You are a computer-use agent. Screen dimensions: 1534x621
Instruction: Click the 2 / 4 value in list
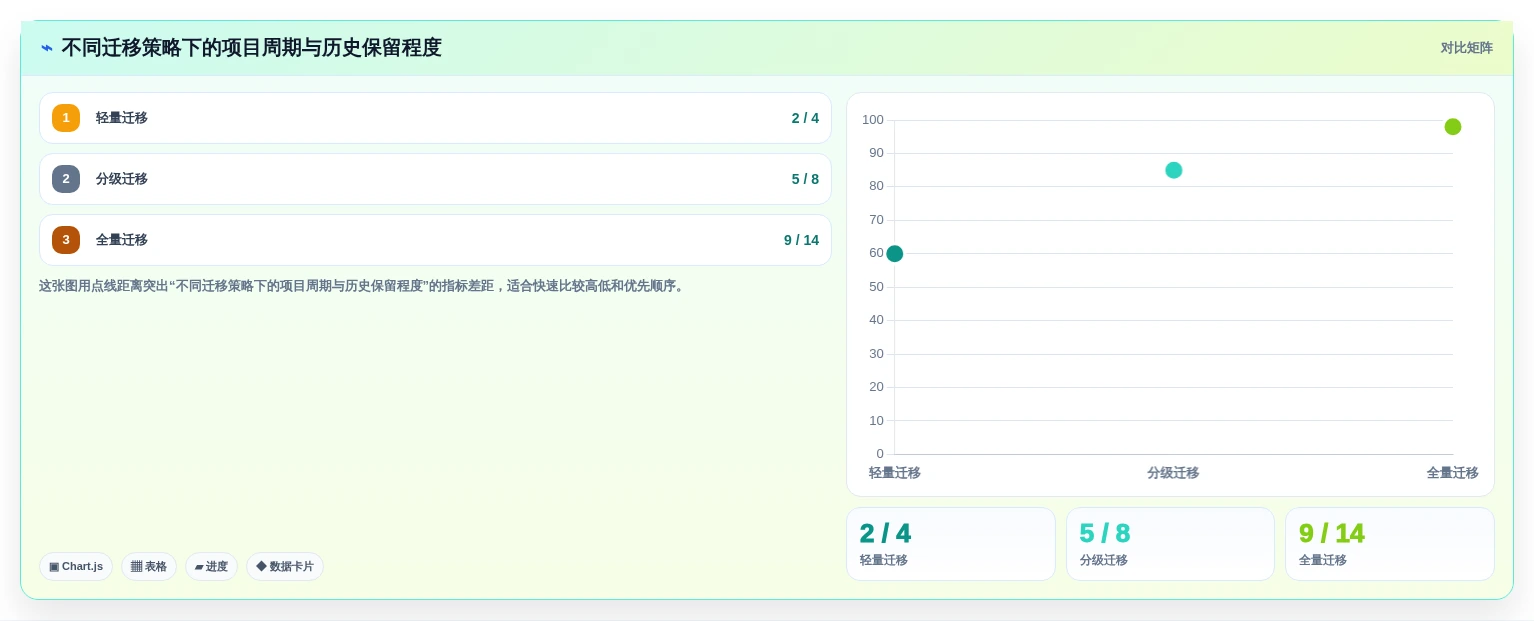click(x=805, y=118)
